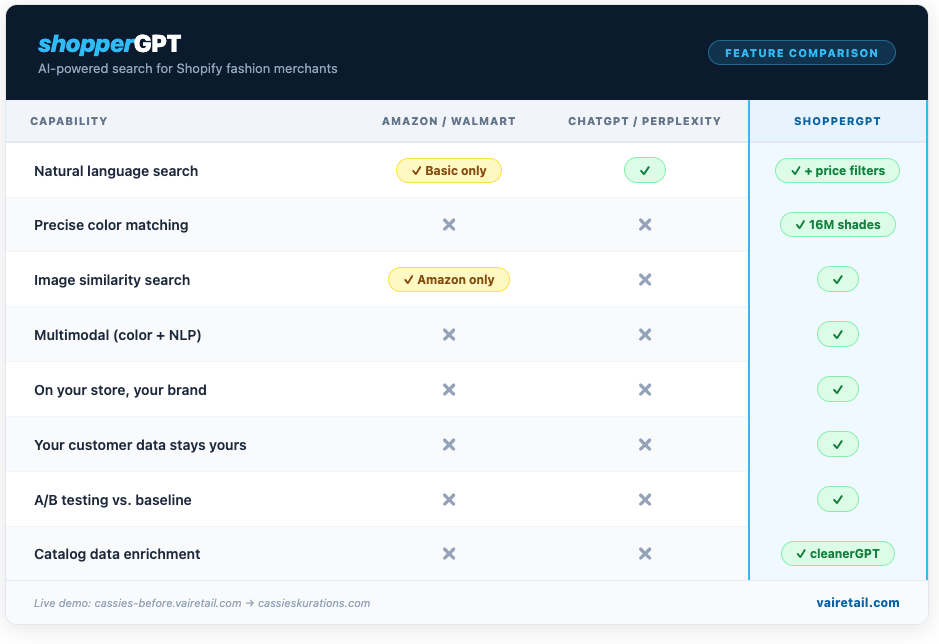Viewport: 939px width, 644px height.
Task: Select the 'Precise color matching' row label
Action: 111,225
